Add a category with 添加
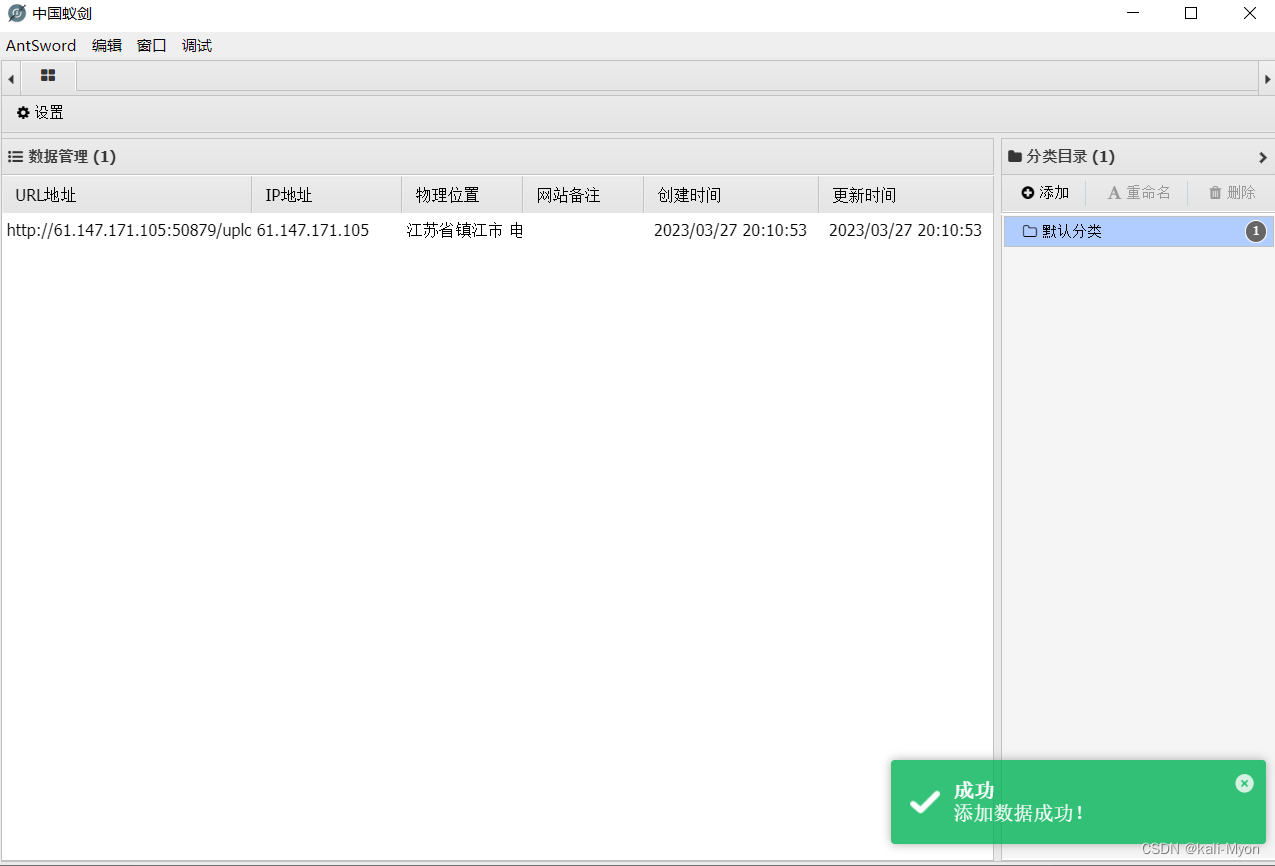The width and height of the screenshot is (1275, 866). [1045, 193]
